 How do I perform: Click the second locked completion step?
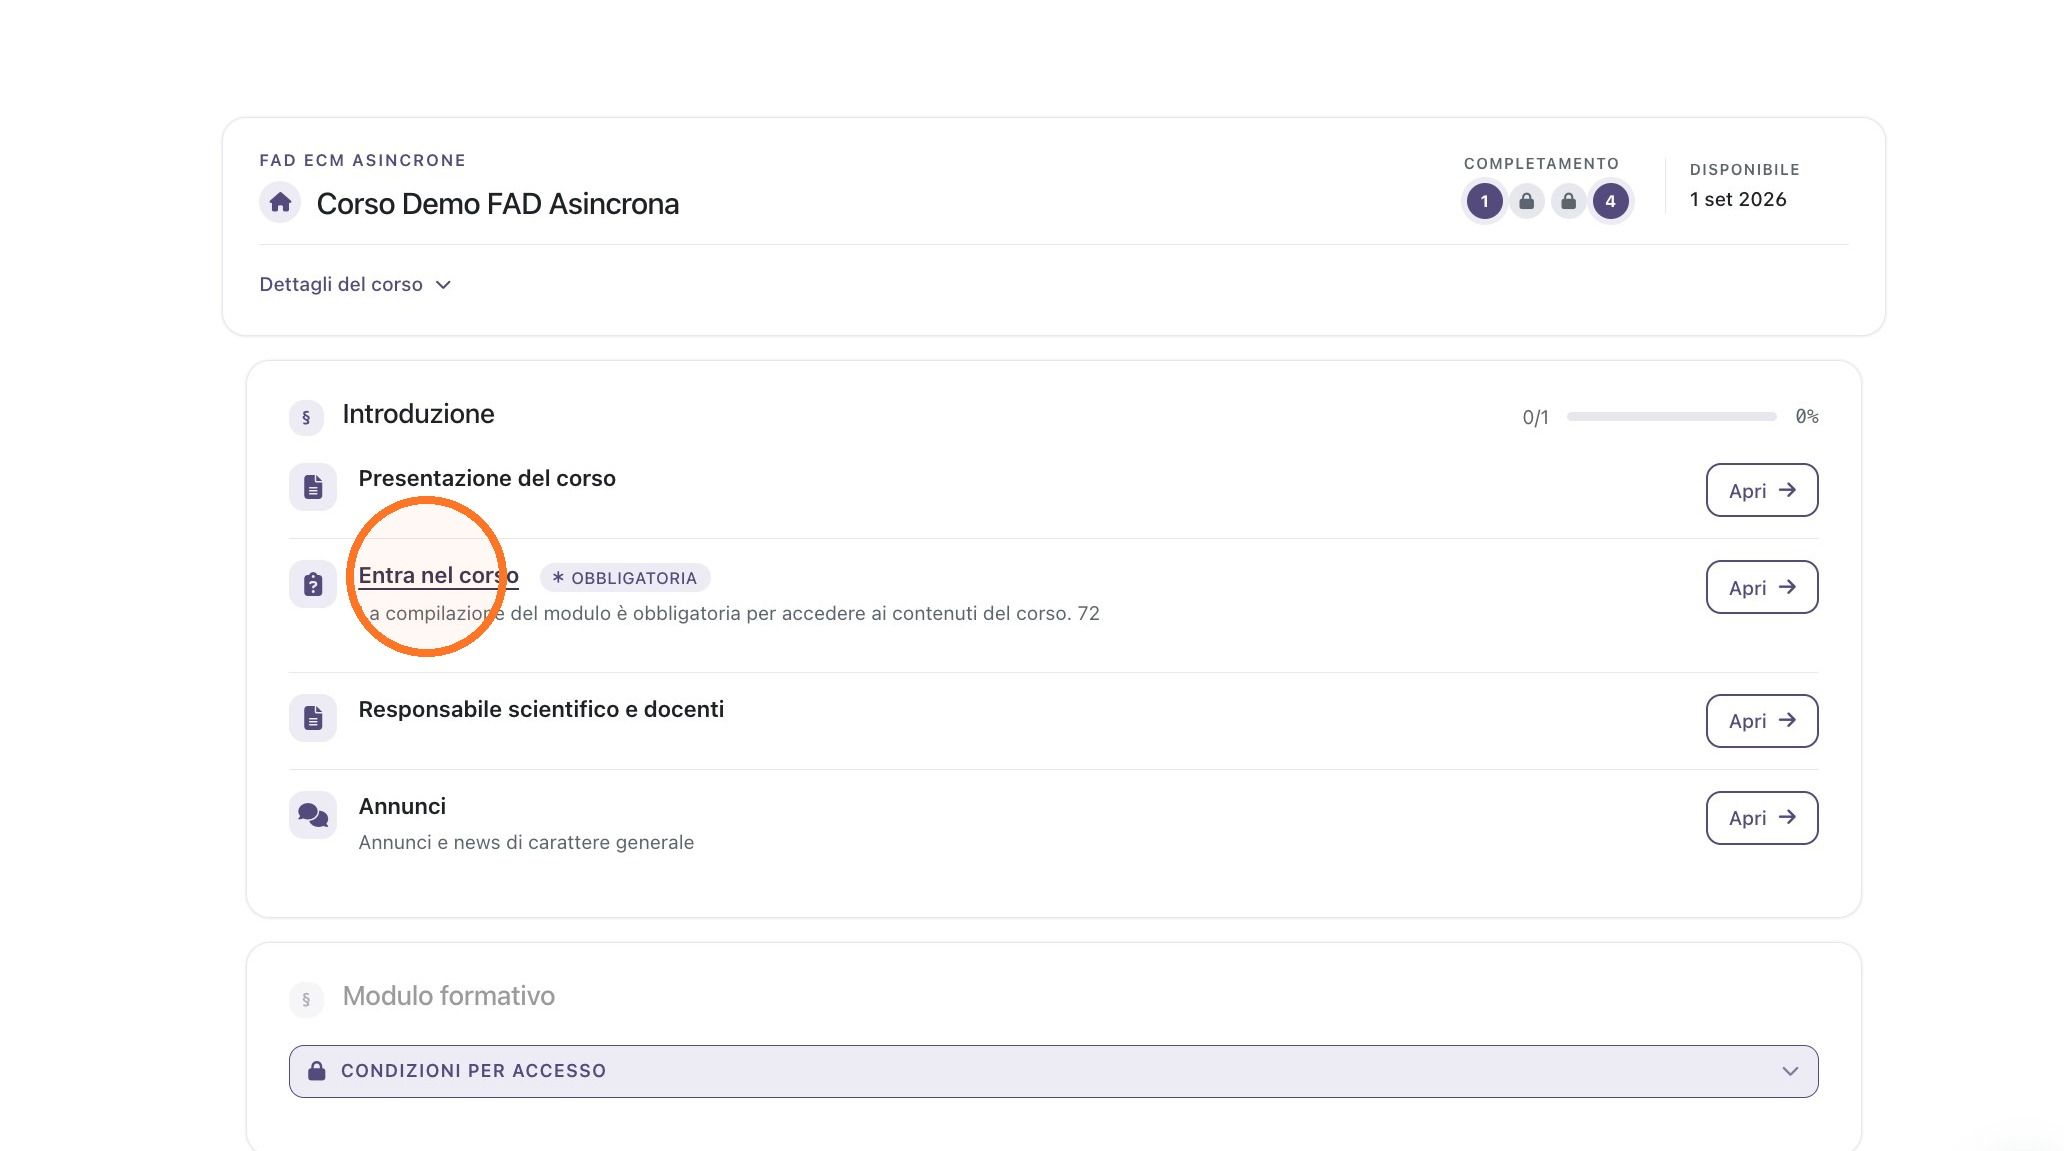1568,201
